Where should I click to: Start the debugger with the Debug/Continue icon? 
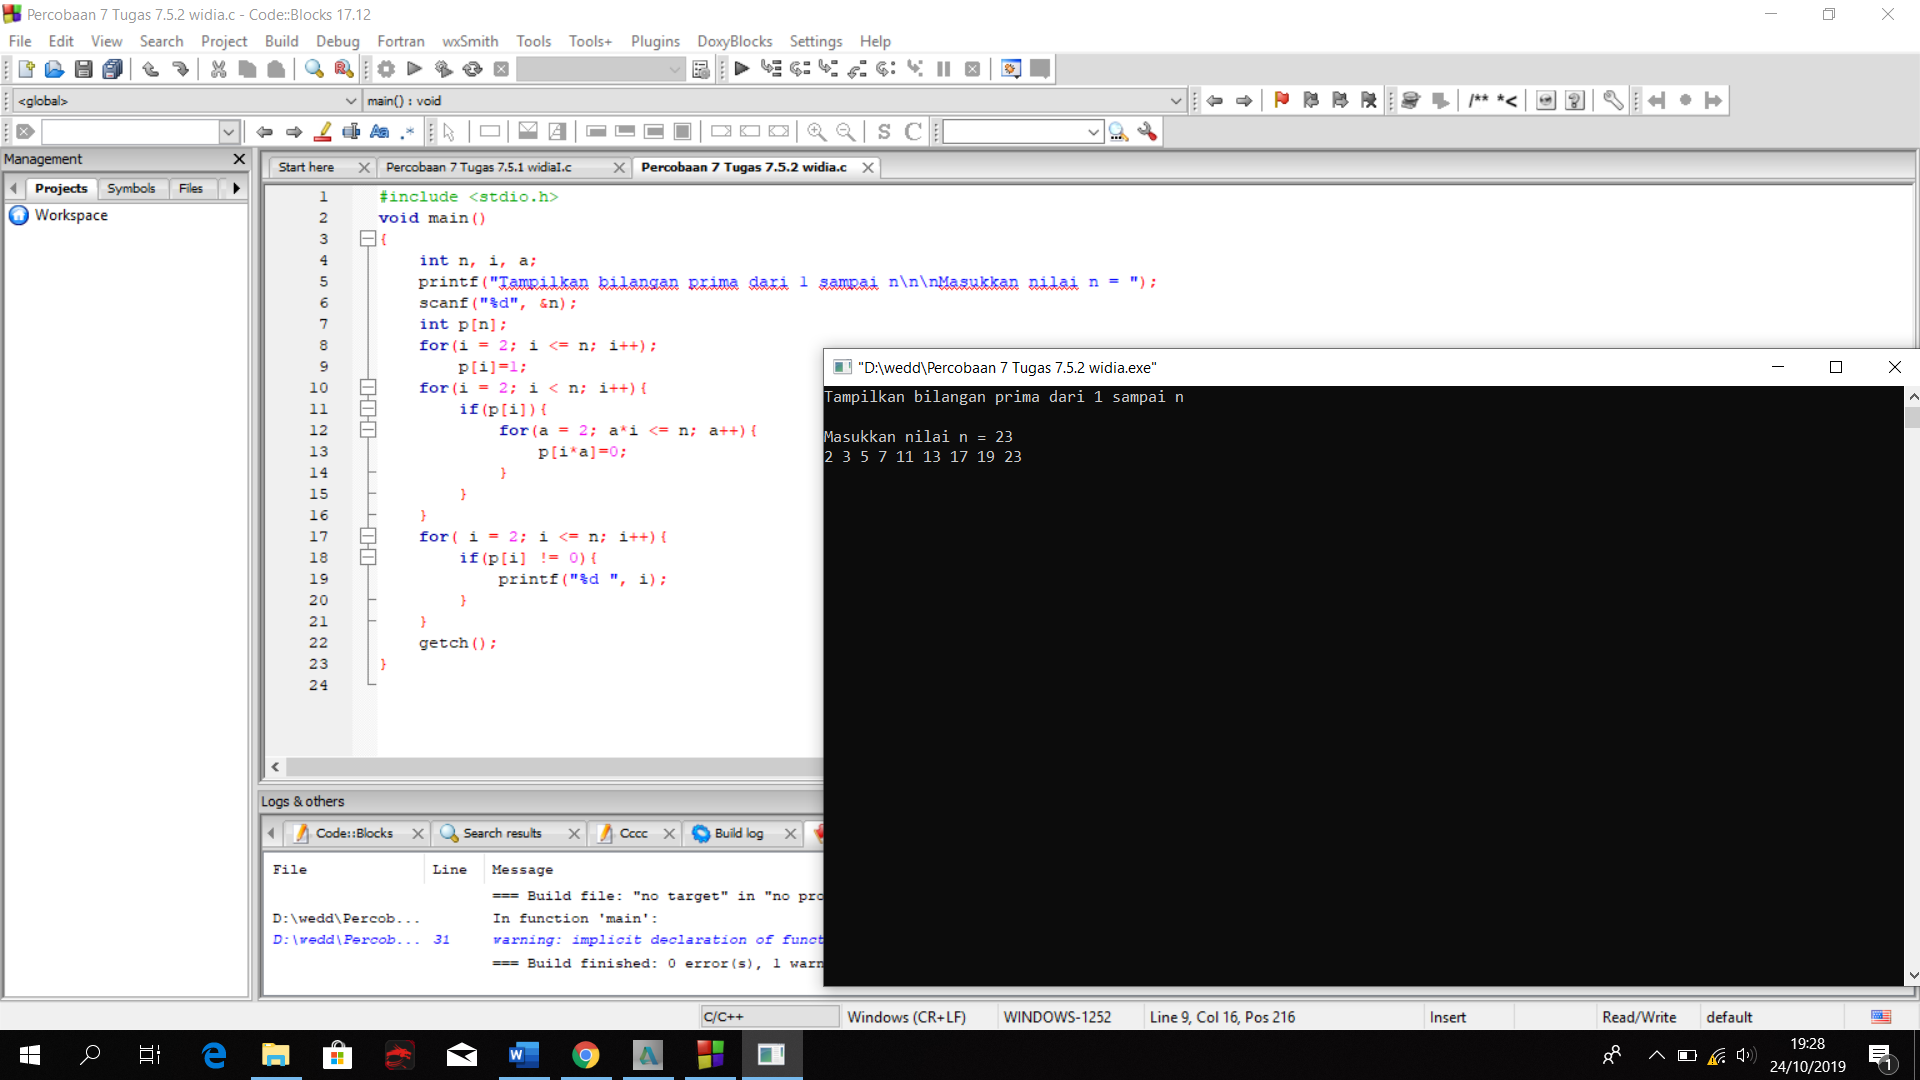pyautogui.click(x=742, y=69)
